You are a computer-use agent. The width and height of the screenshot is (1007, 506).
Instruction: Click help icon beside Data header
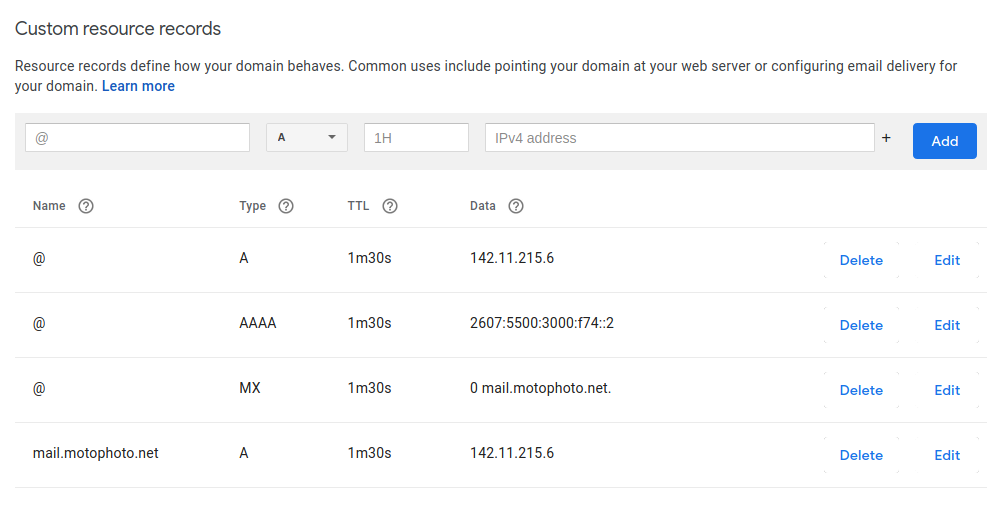[x=516, y=206]
